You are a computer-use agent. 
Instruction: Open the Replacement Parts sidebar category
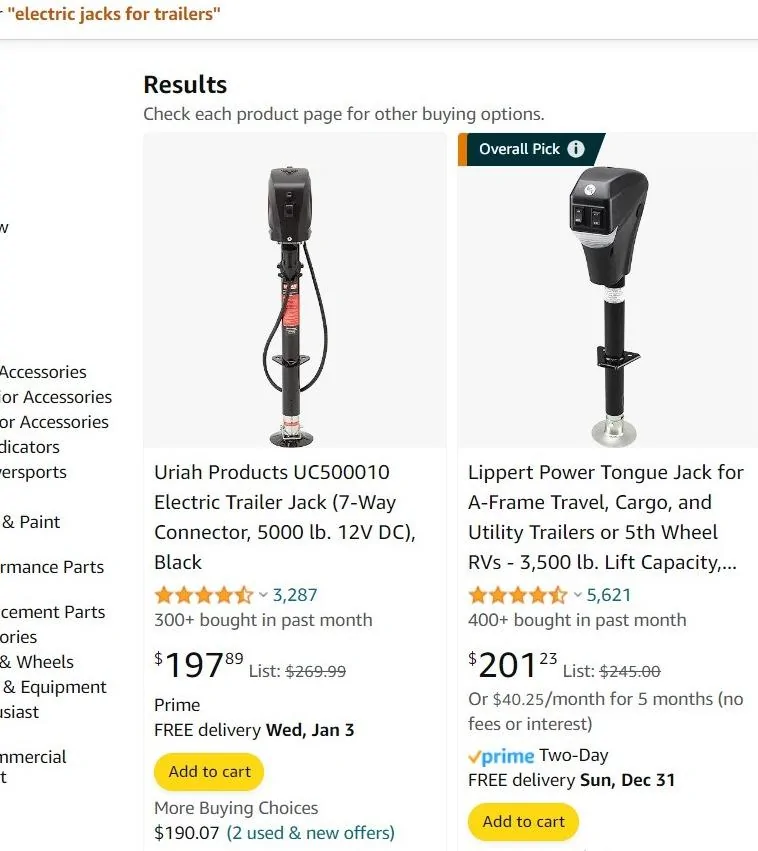tap(52, 612)
